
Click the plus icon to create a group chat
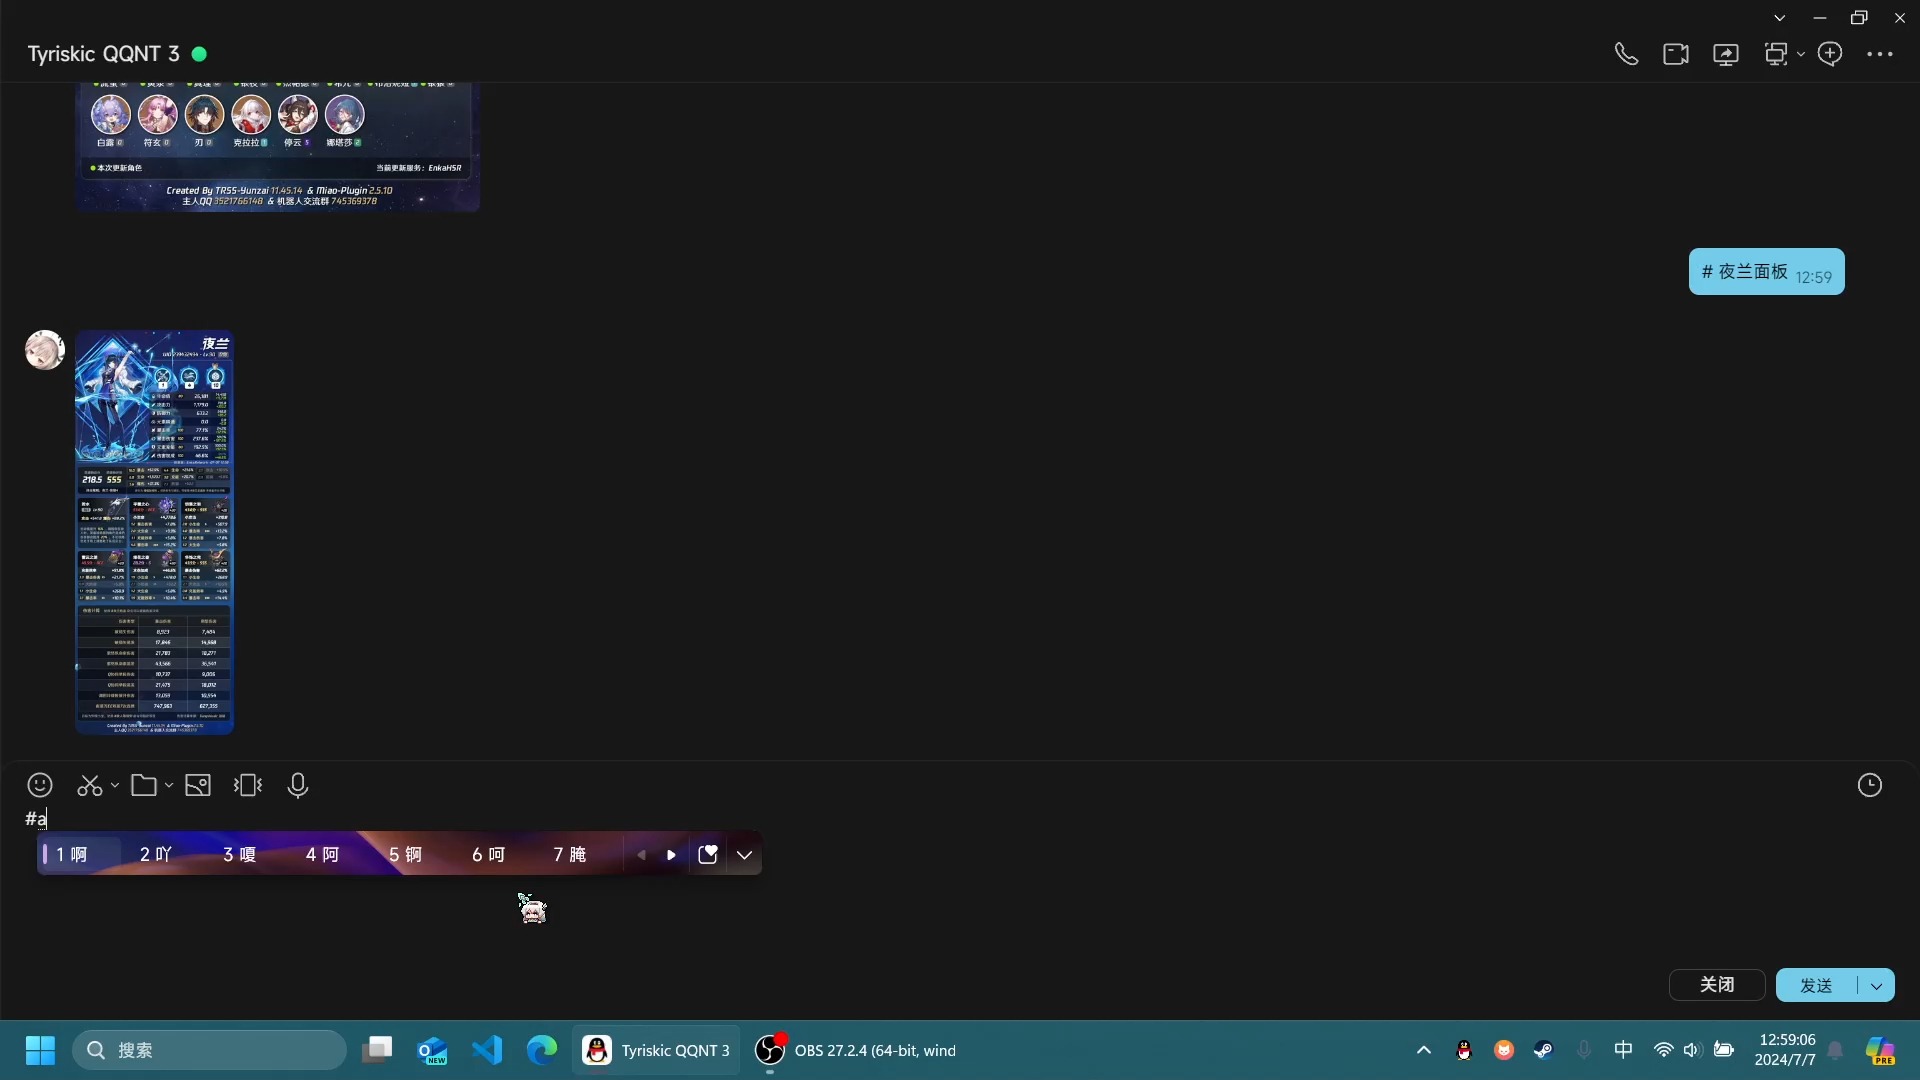(1830, 54)
